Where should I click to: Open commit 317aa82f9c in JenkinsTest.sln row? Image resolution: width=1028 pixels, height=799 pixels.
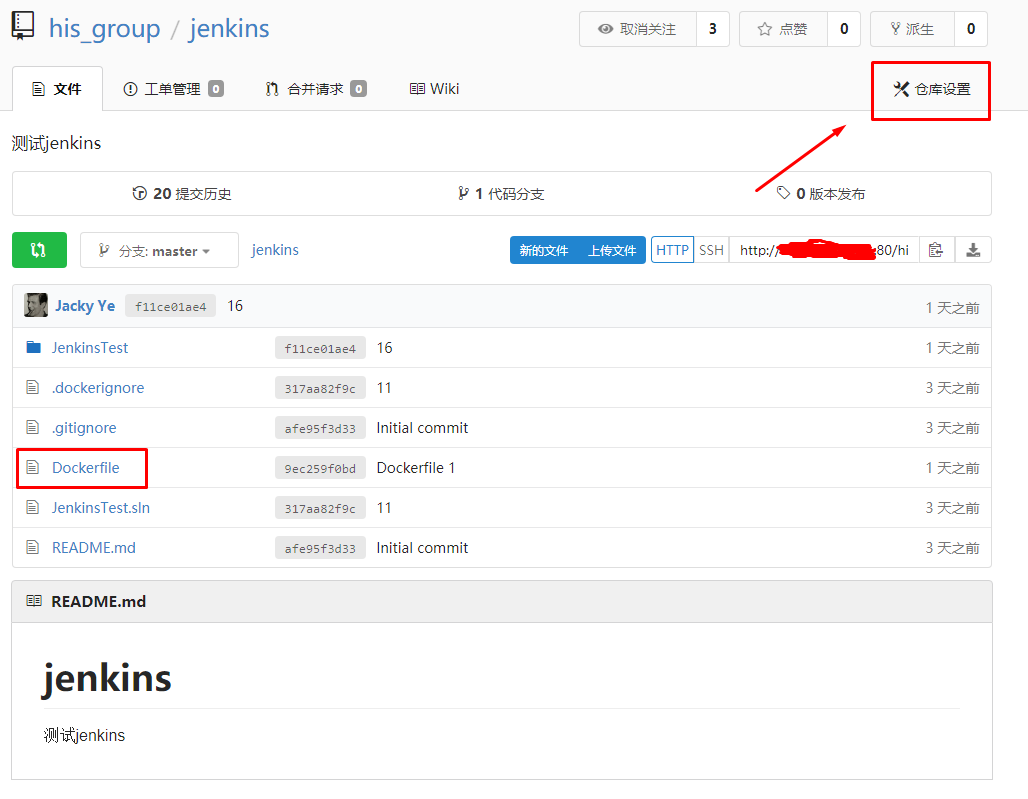coord(320,509)
